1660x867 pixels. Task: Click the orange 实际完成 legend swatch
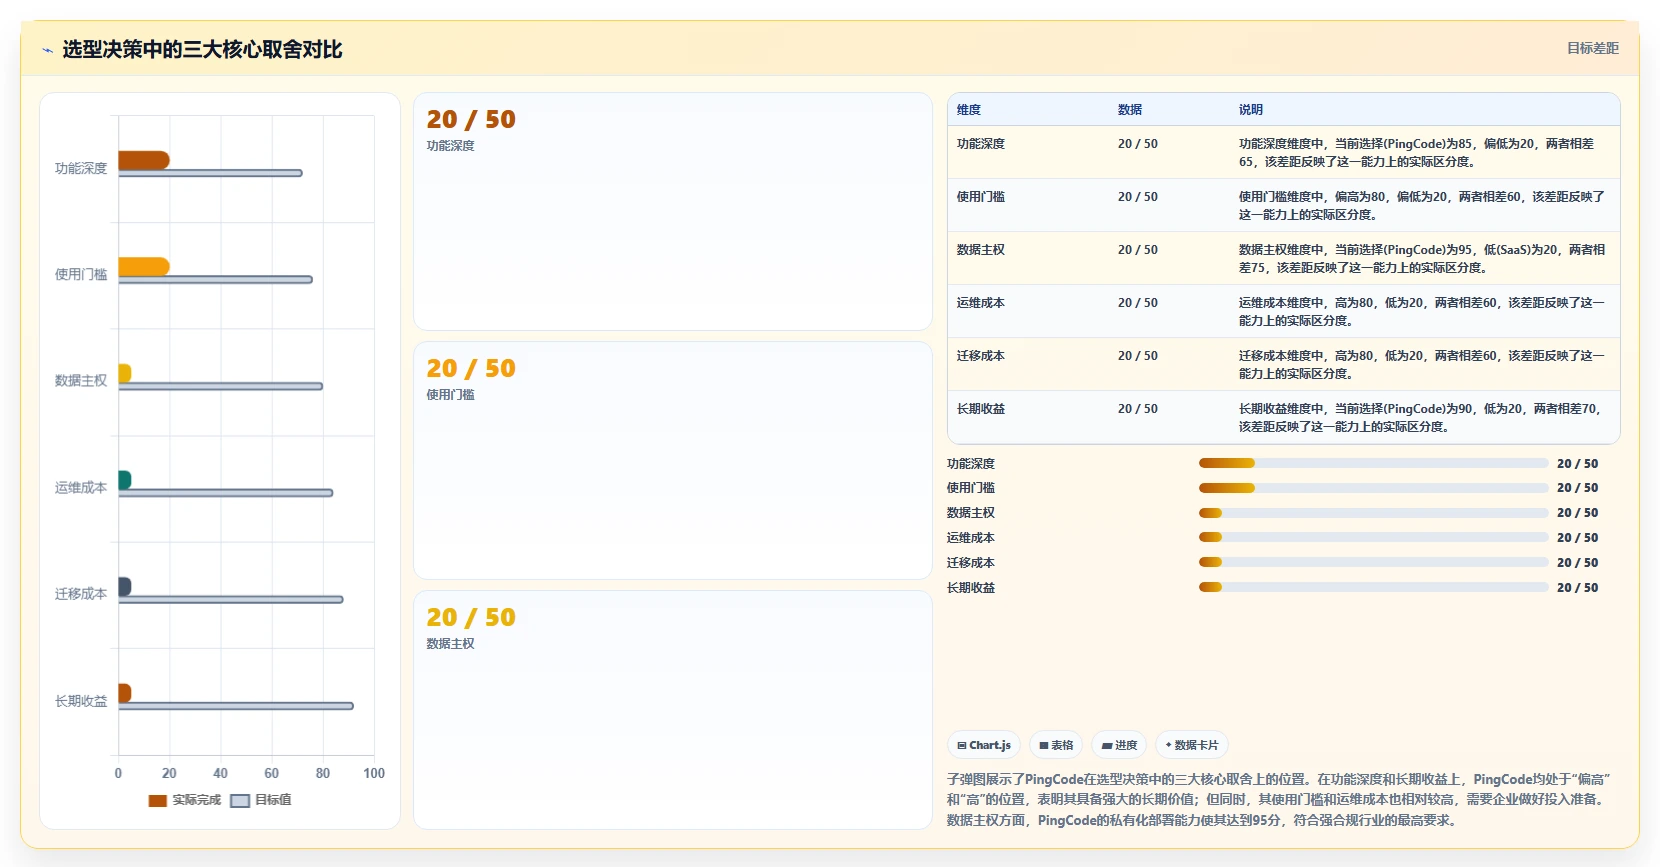[x=158, y=800]
